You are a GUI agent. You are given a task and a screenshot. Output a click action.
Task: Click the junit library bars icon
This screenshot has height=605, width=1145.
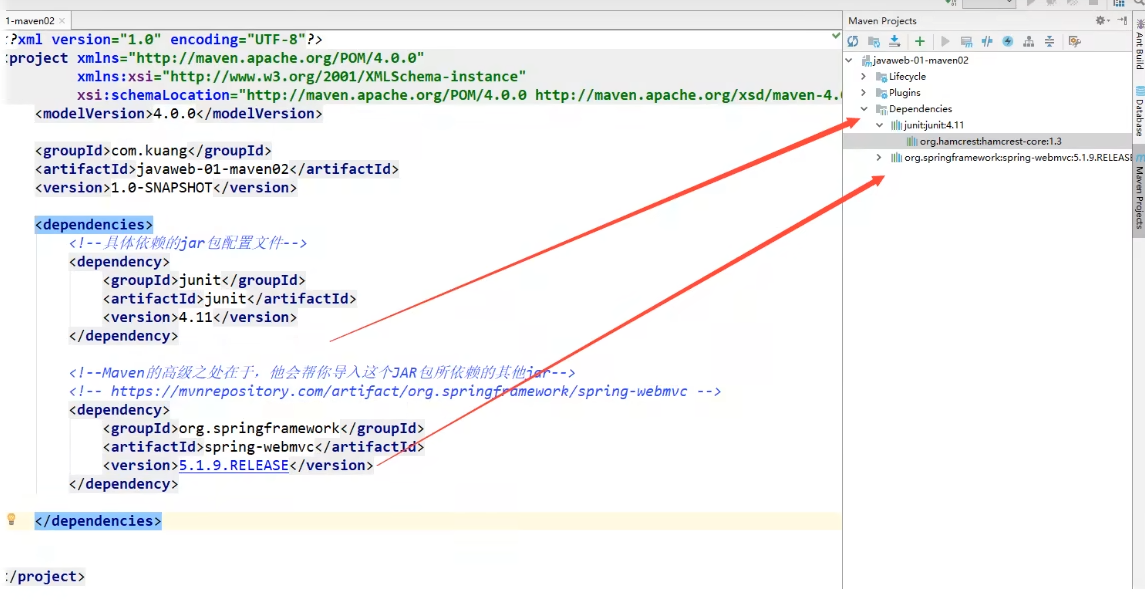coord(896,125)
